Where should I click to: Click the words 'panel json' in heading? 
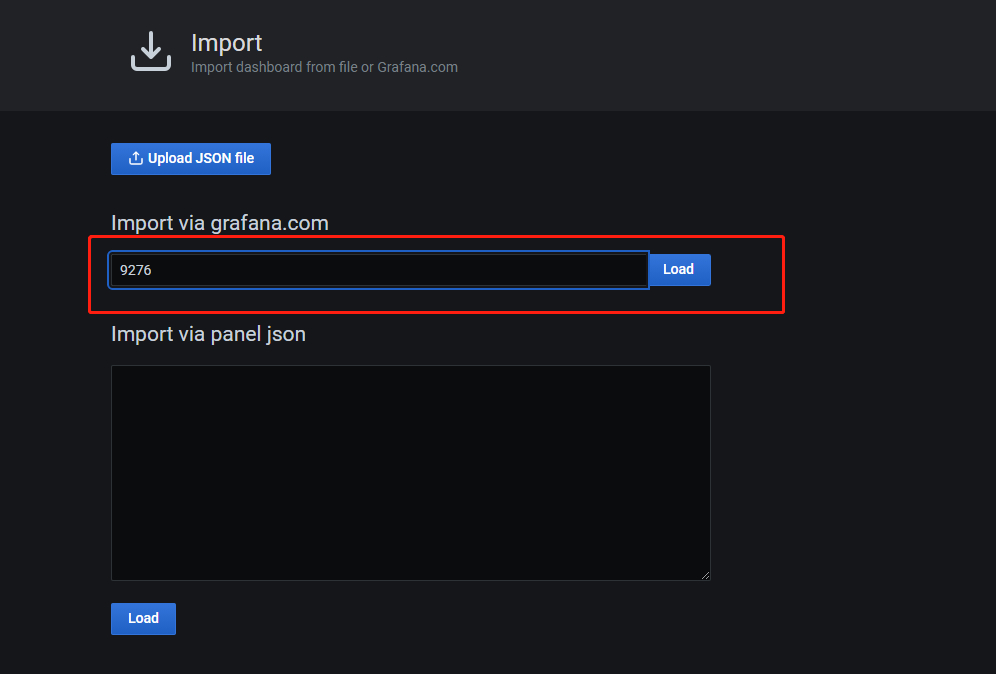click(257, 335)
